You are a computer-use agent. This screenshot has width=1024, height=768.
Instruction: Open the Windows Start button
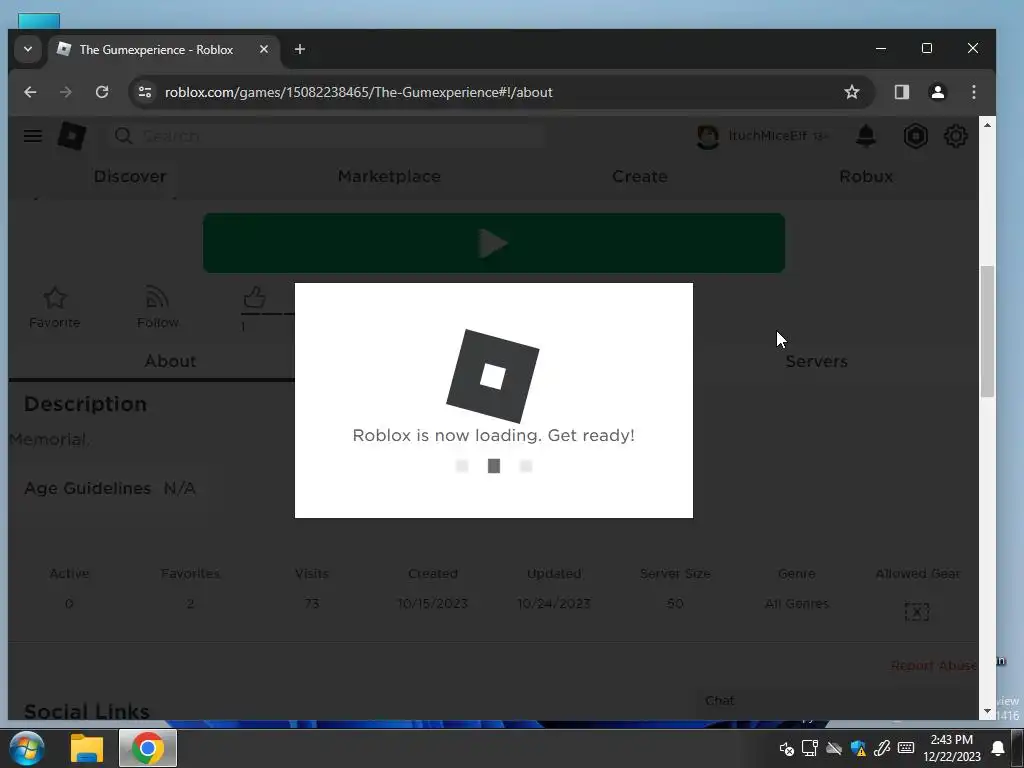tap(27, 748)
